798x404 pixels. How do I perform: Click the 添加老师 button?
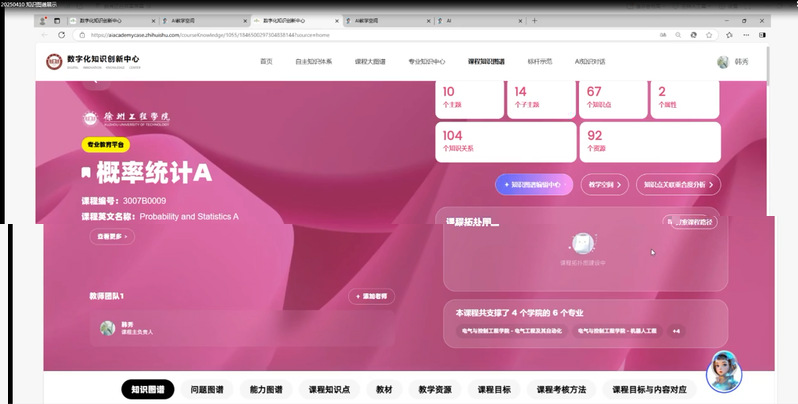point(372,296)
